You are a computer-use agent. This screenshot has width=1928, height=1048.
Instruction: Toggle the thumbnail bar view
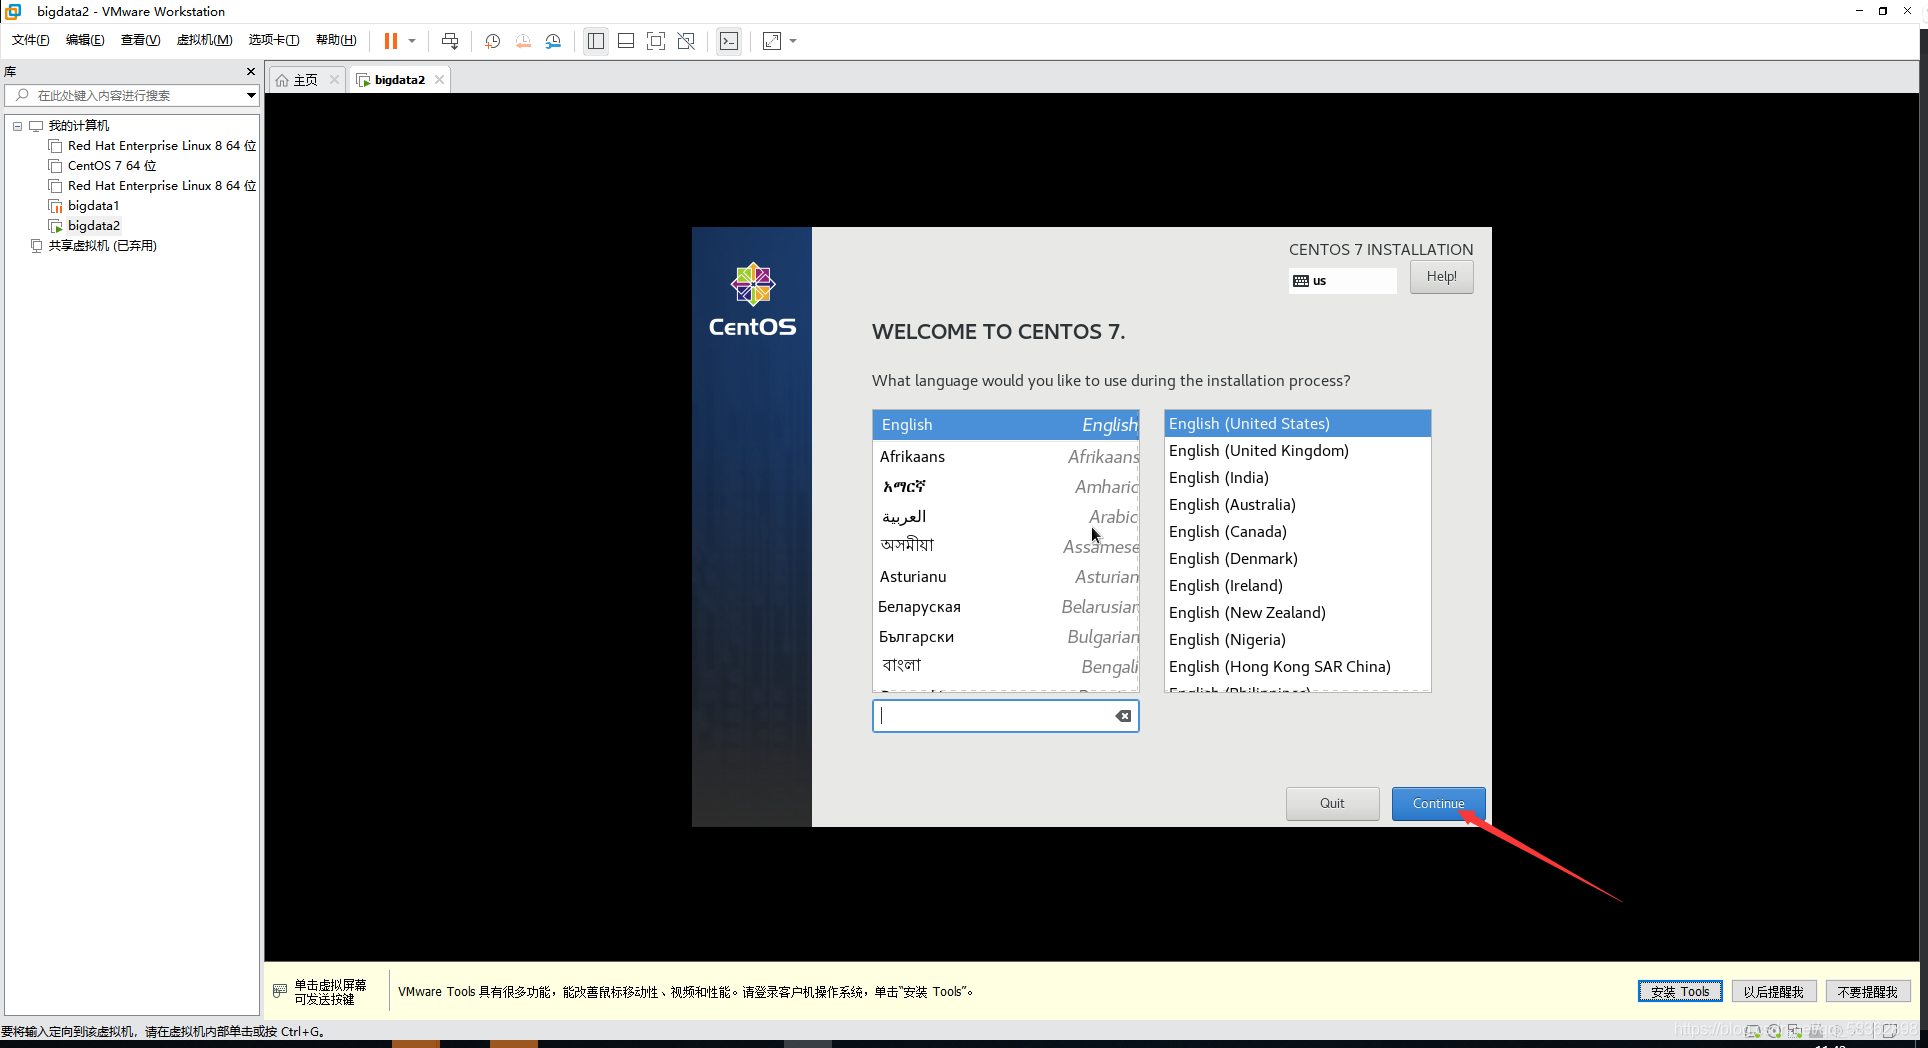click(x=626, y=41)
